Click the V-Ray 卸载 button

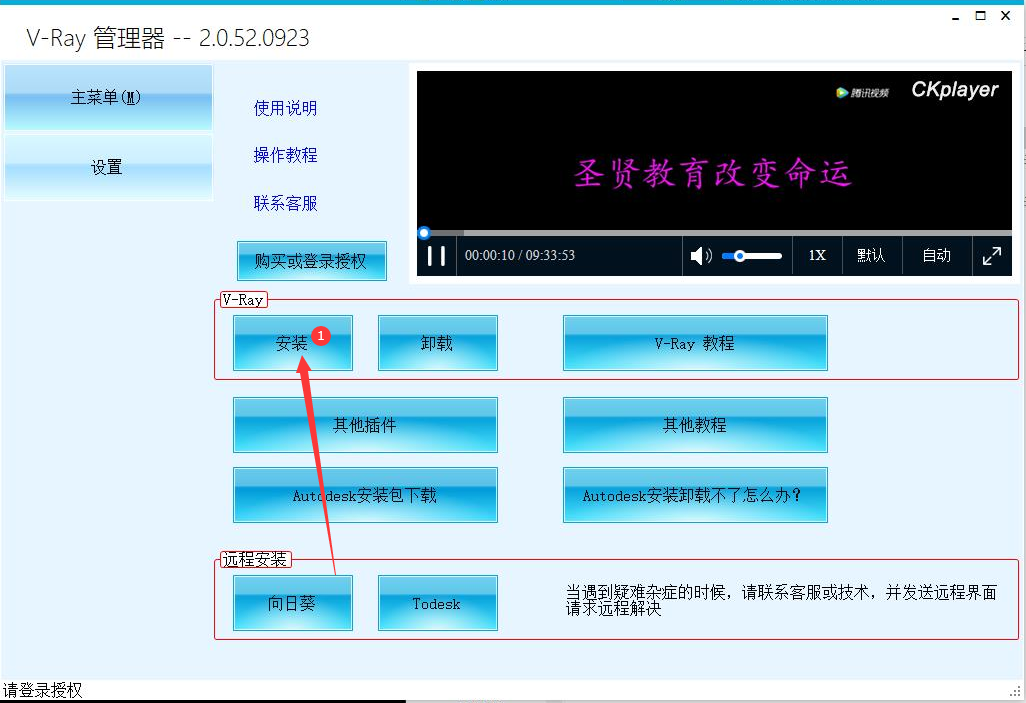pos(438,343)
